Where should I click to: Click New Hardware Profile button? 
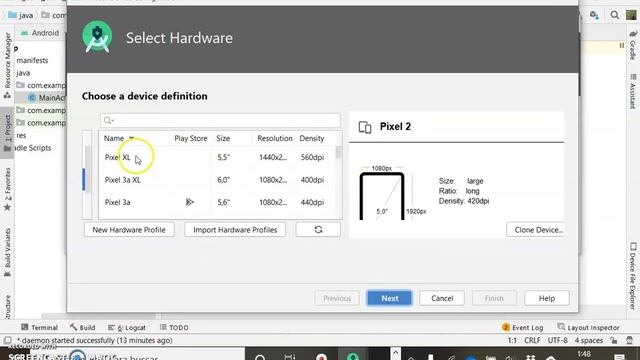tap(129, 230)
